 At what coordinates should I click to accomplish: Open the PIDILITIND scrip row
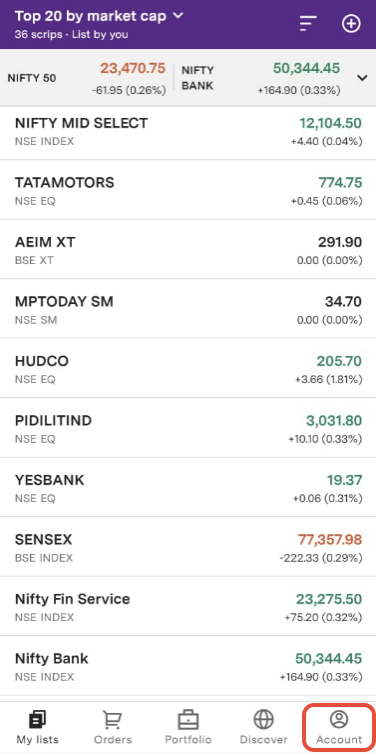(188, 428)
